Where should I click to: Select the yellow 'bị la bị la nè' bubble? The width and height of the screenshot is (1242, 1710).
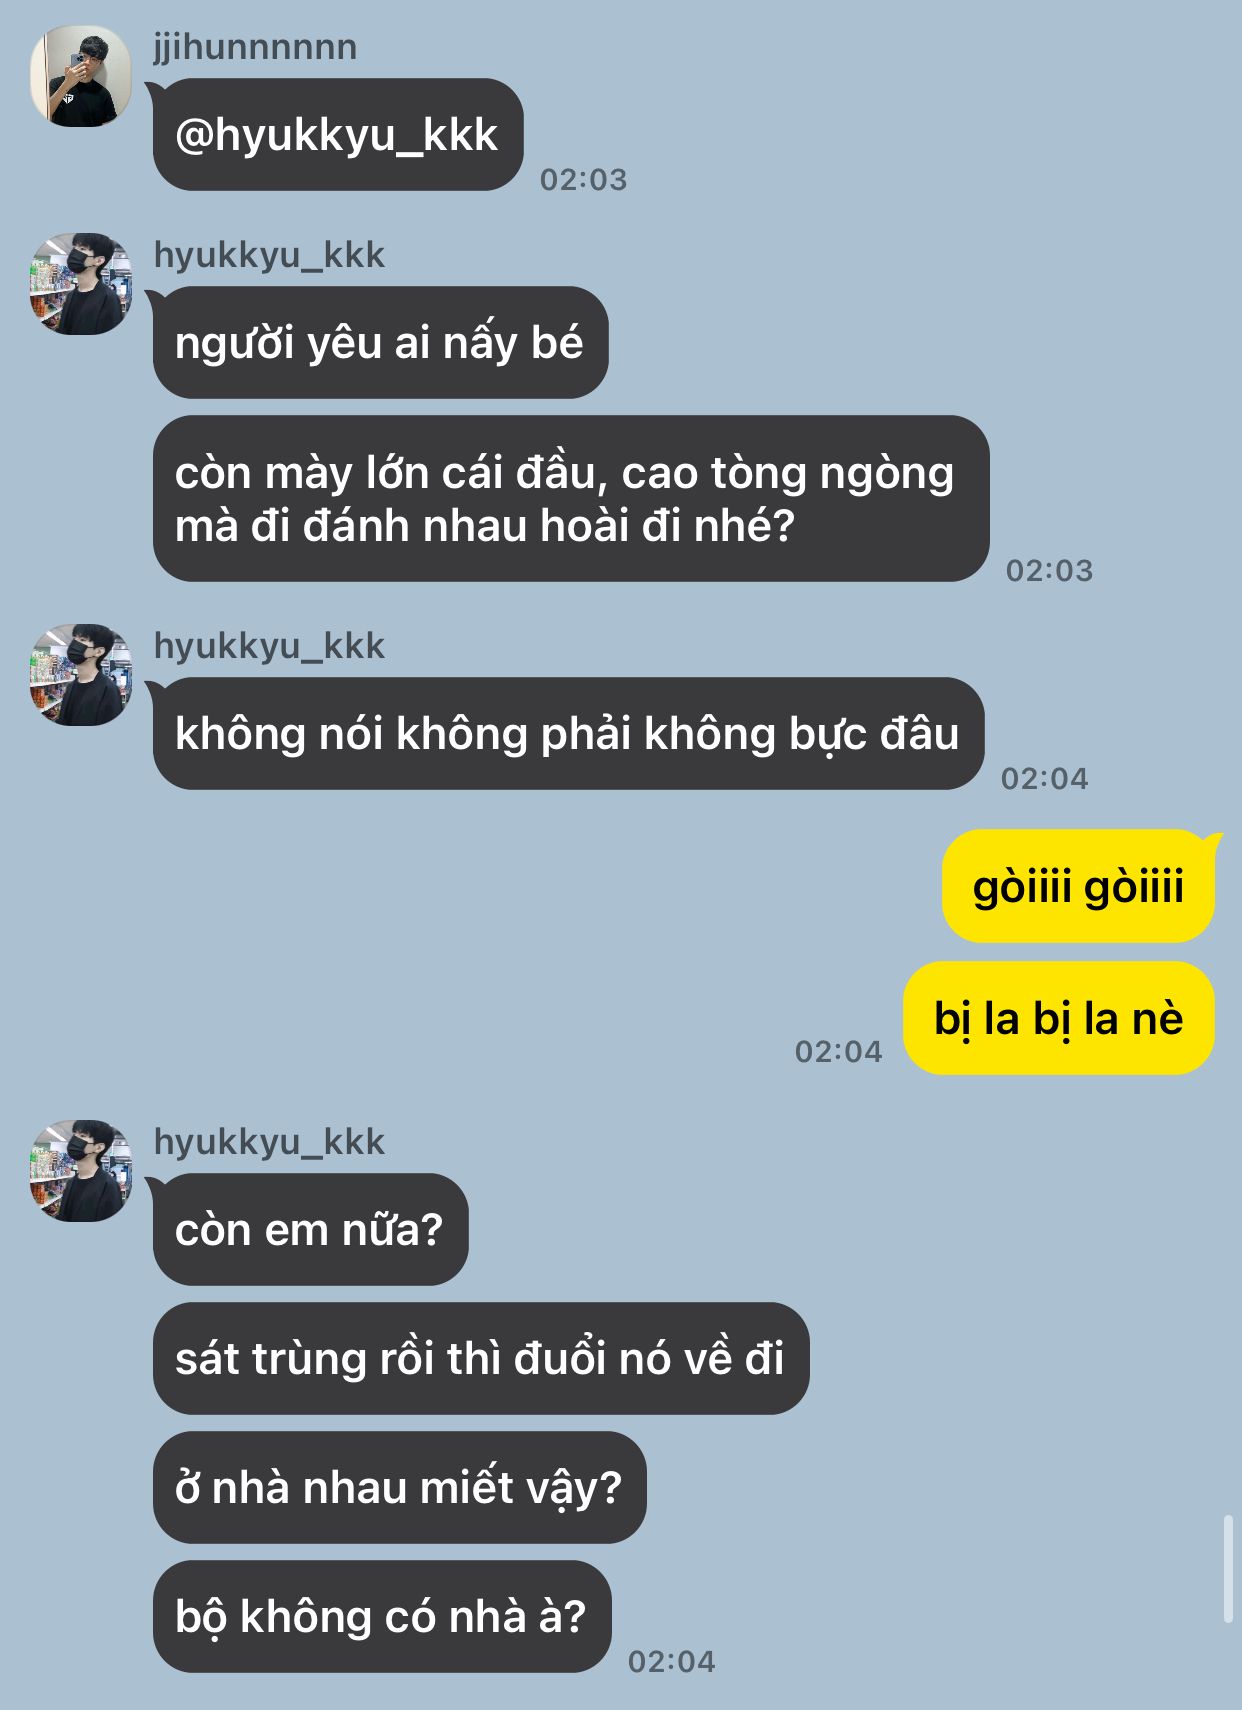tap(1059, 1019)
